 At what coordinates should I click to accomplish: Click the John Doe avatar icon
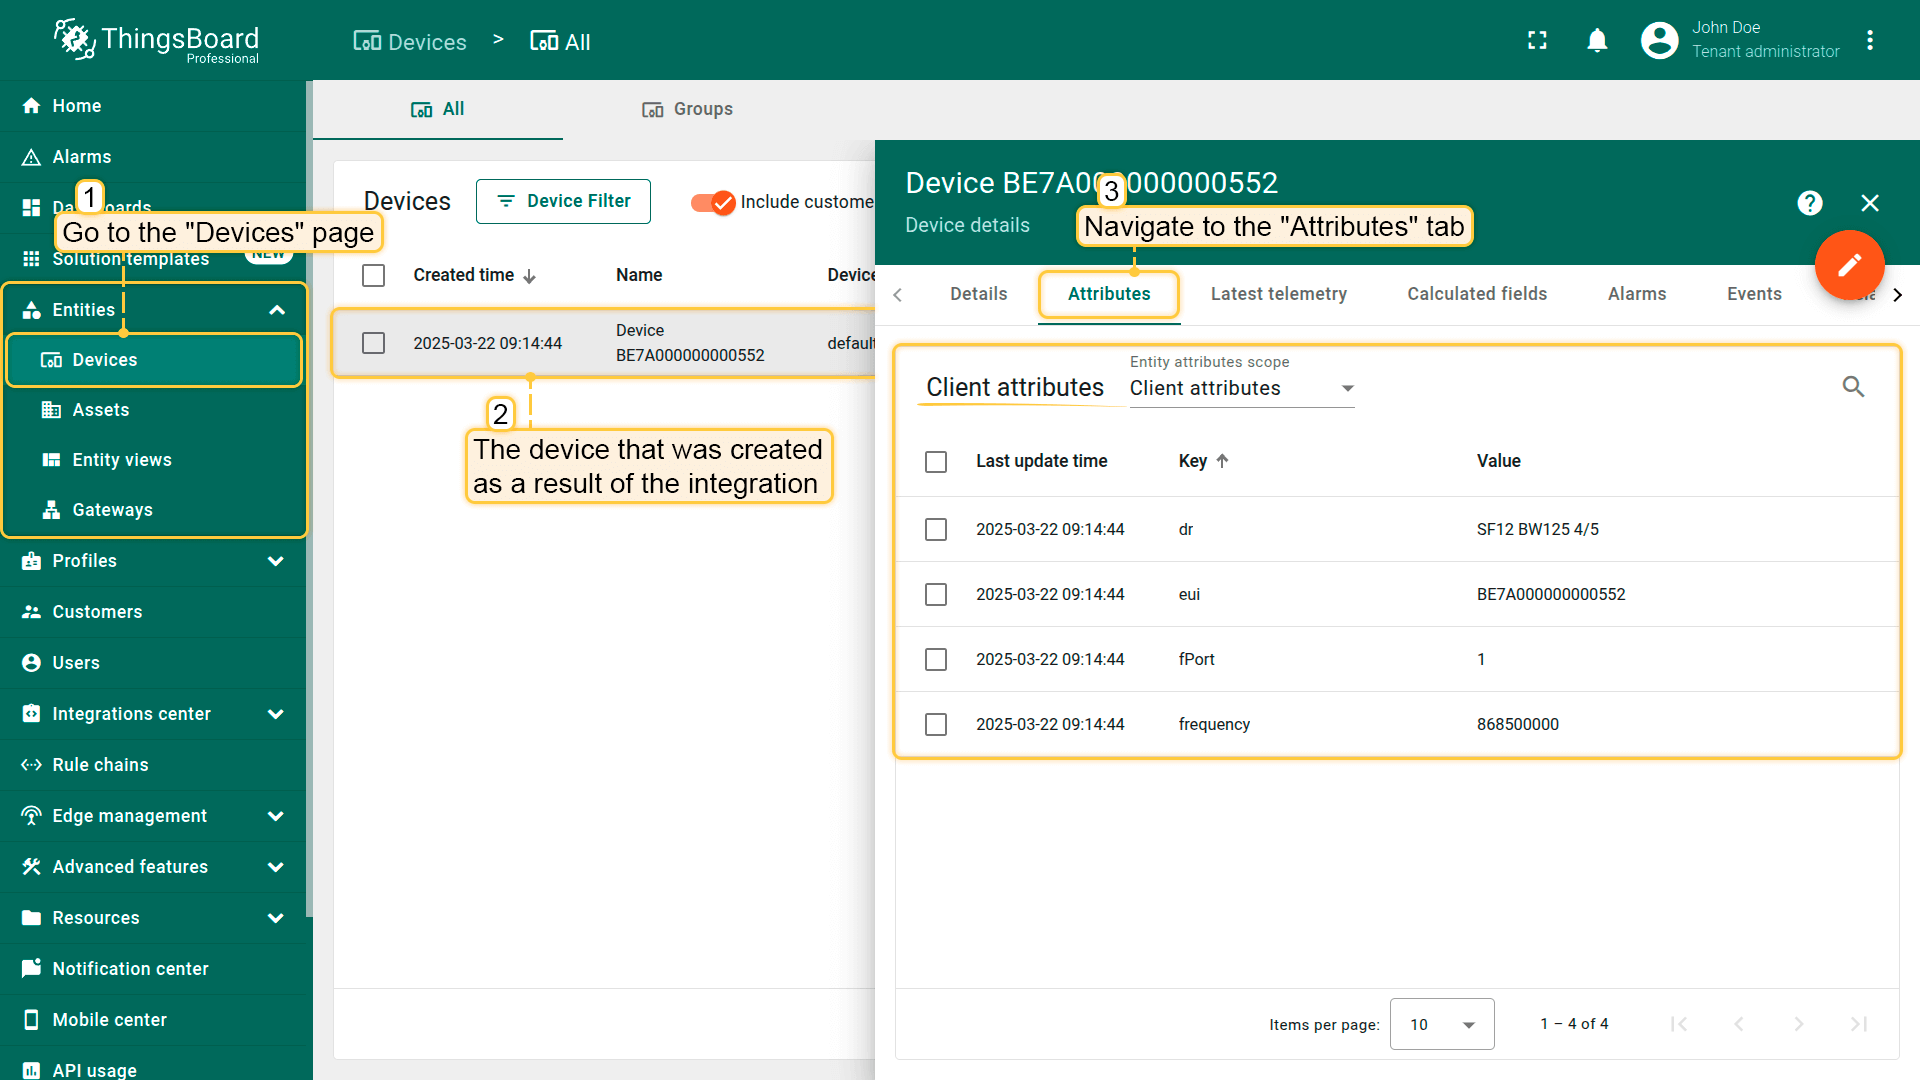click(1659, 41)
